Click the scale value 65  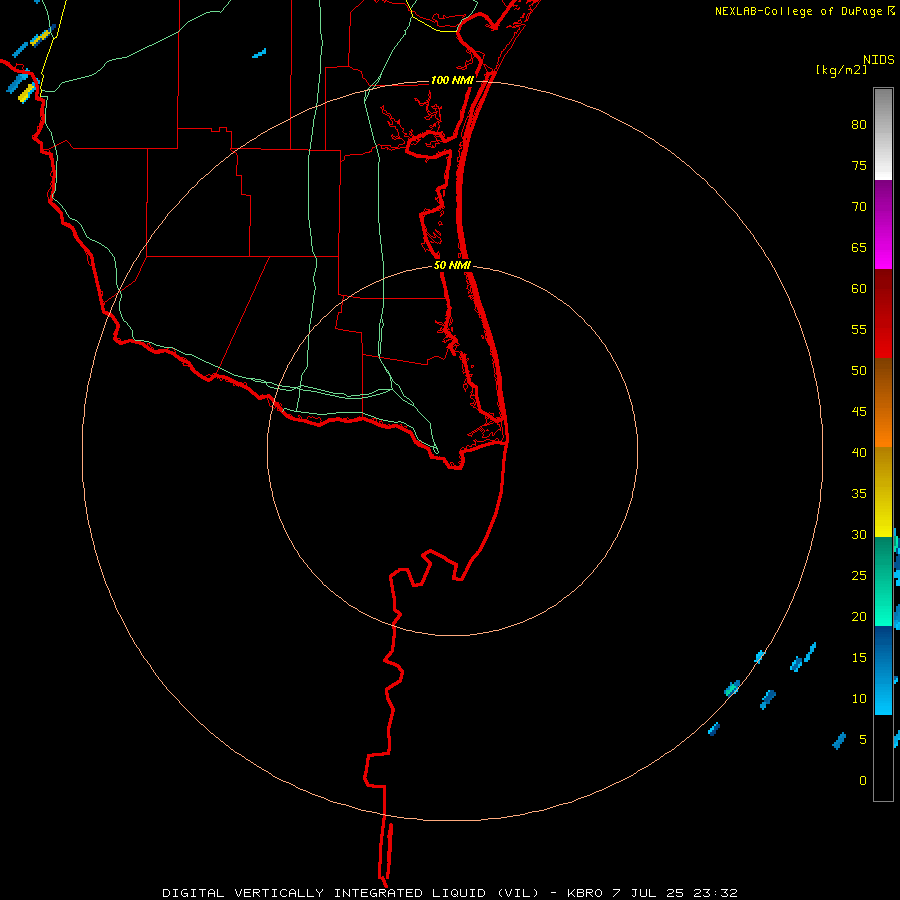[859, 247]
